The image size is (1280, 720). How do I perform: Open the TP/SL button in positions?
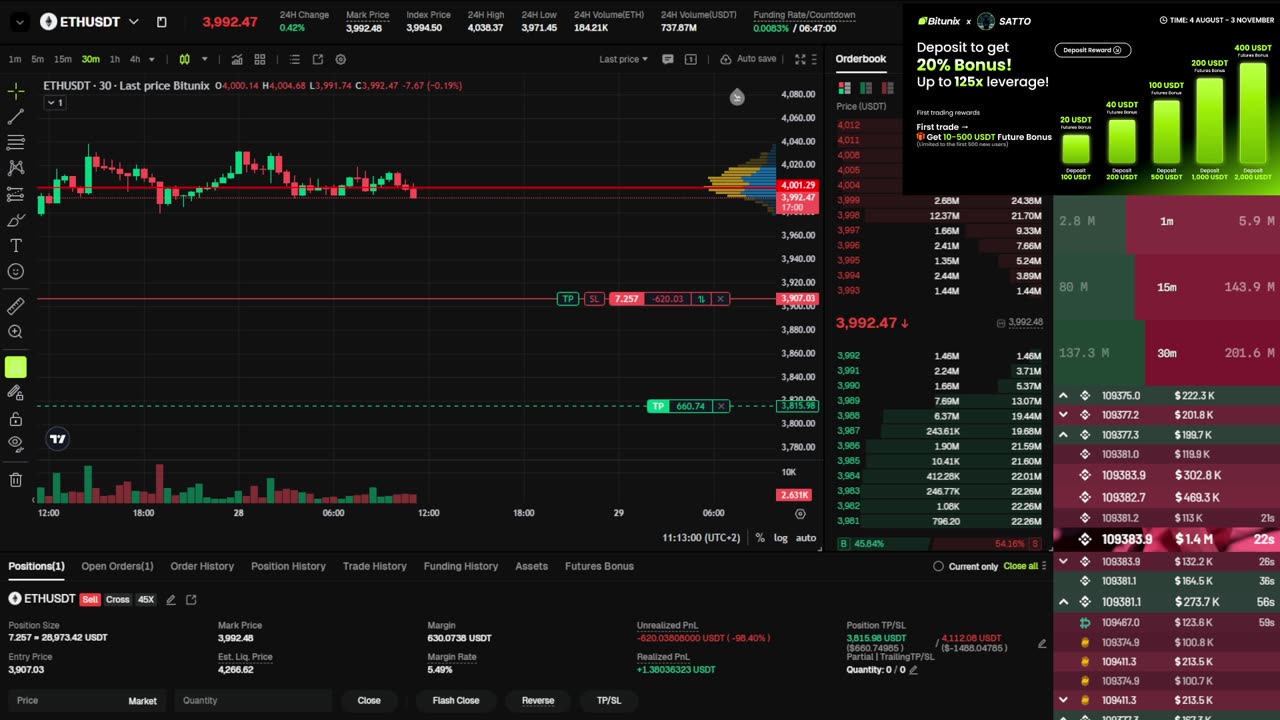tap(609, 700)
